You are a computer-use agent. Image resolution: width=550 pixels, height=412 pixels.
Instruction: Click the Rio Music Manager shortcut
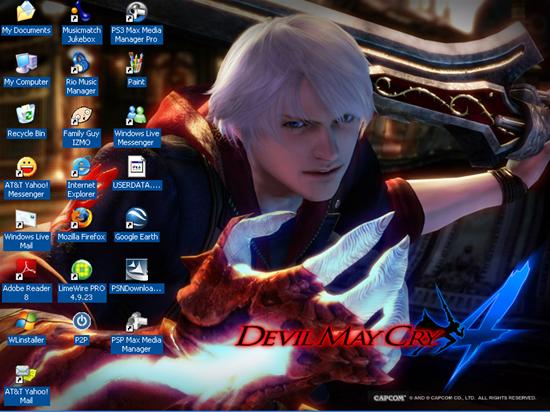coord(81,63)
